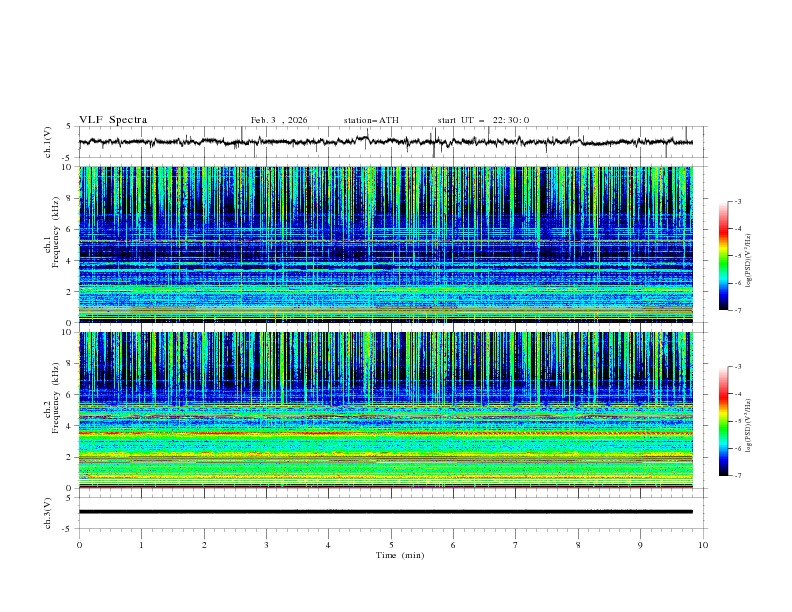The height and width of the screenshot is (612, 792).
Task: Click the 6 kHz tick label on ch.2 axis
Action: pyautogui.click(x=71, y=395)
